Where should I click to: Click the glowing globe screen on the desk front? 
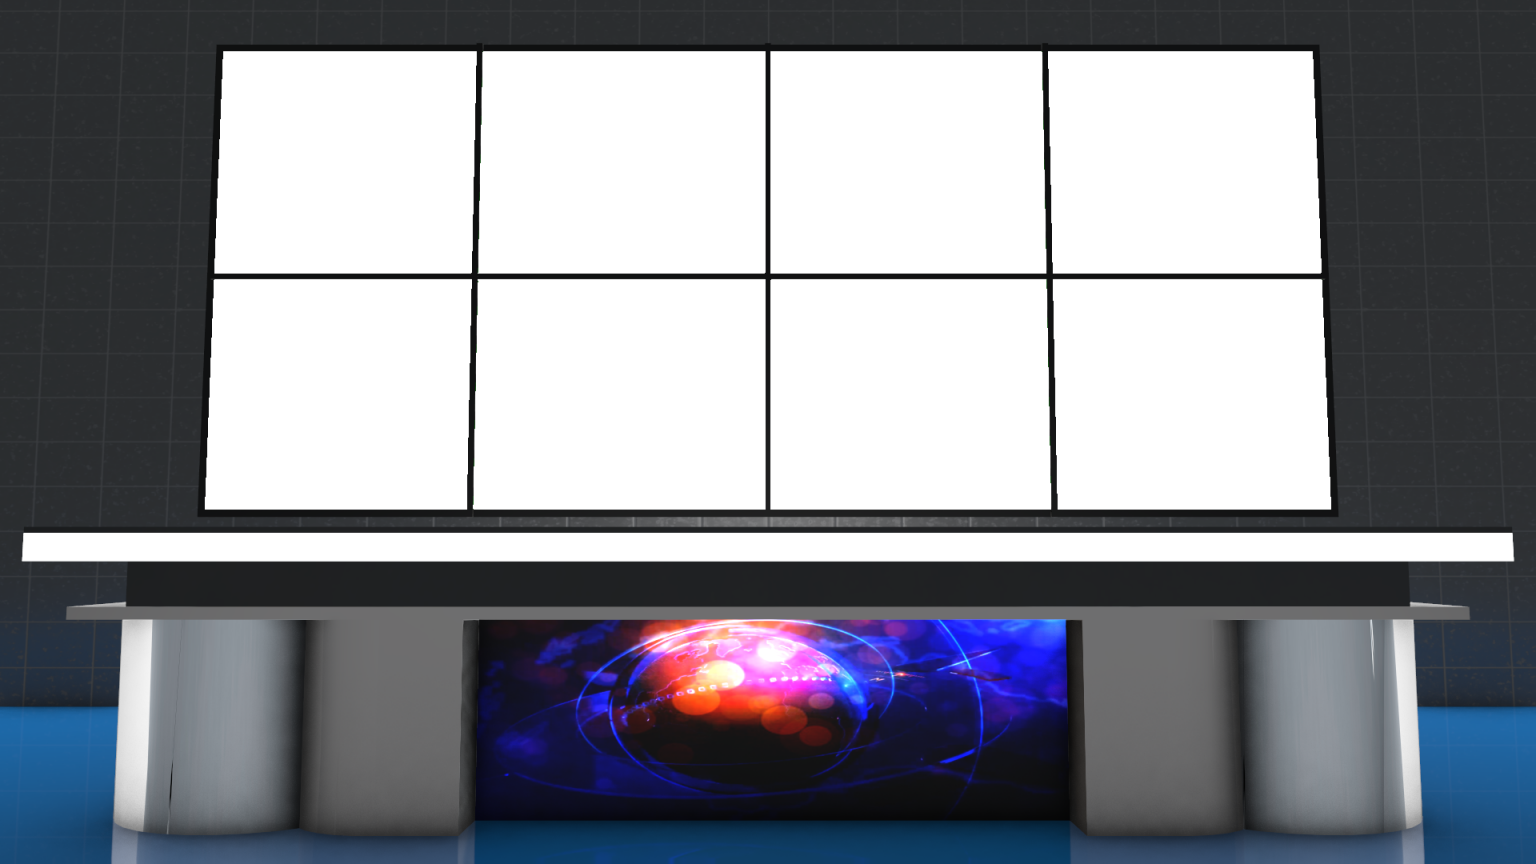point(772,719)
